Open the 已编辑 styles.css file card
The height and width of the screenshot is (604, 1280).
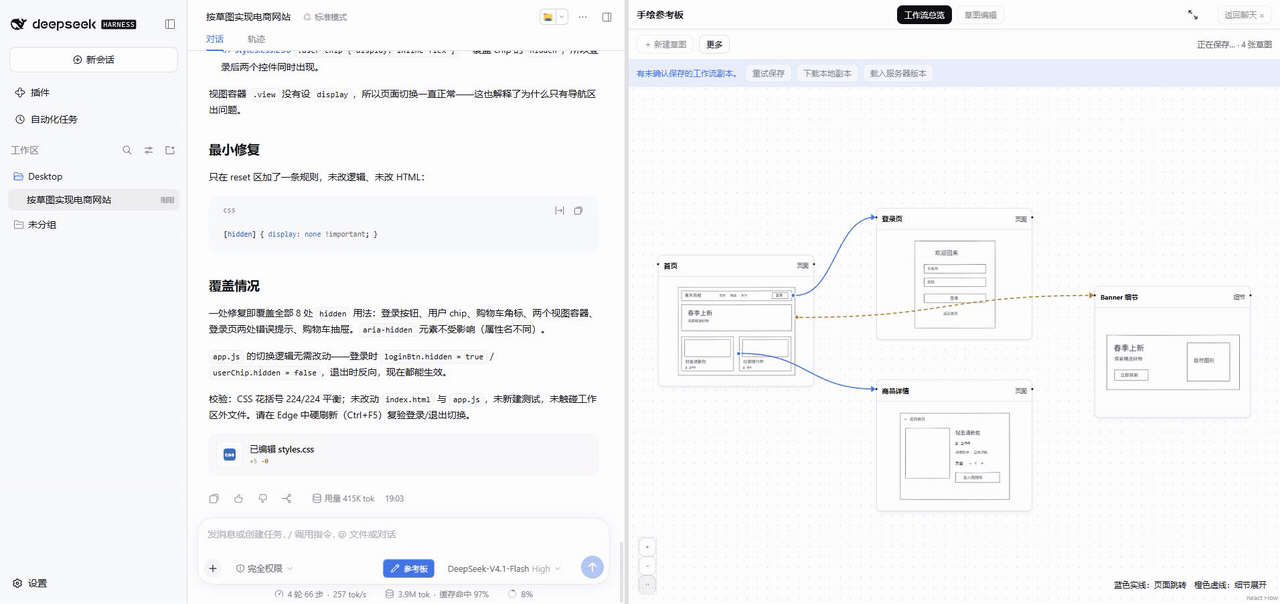(403, 454)
